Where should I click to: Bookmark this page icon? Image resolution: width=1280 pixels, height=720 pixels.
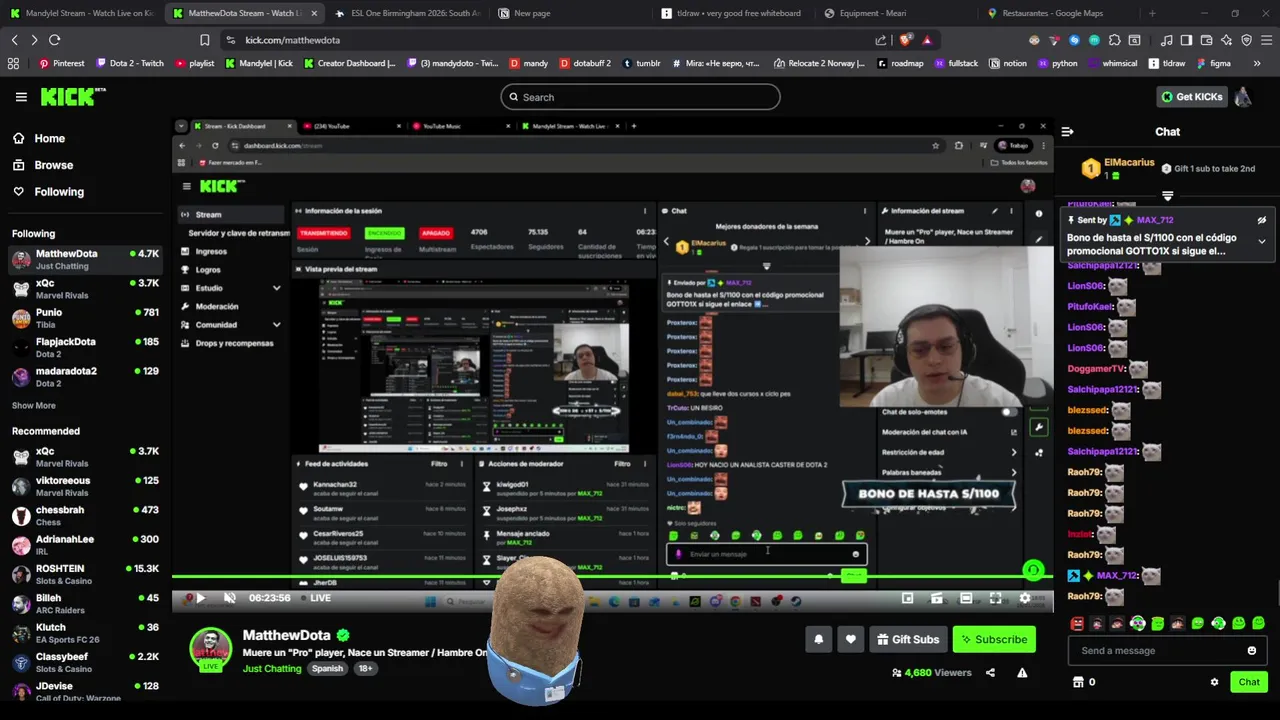click(x=204, y=40)
